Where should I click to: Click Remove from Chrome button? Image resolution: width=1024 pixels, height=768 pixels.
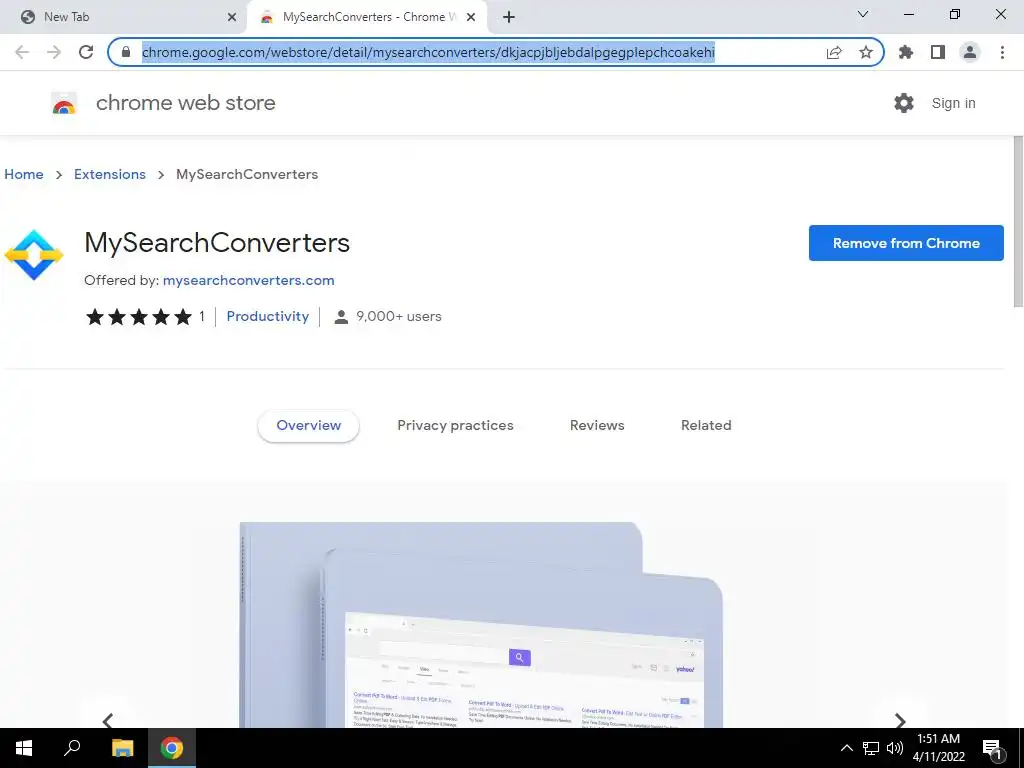[906, 243]
